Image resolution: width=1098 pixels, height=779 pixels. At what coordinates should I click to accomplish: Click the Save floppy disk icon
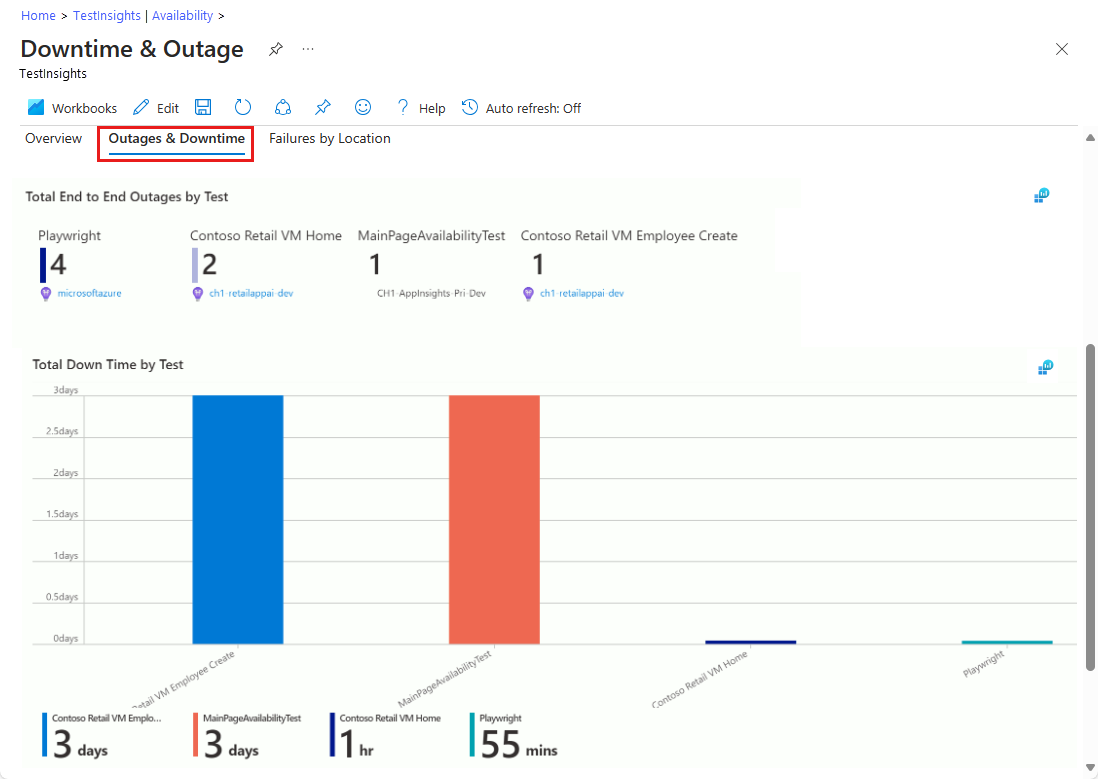pyautogui.click(x=203, y=107)
